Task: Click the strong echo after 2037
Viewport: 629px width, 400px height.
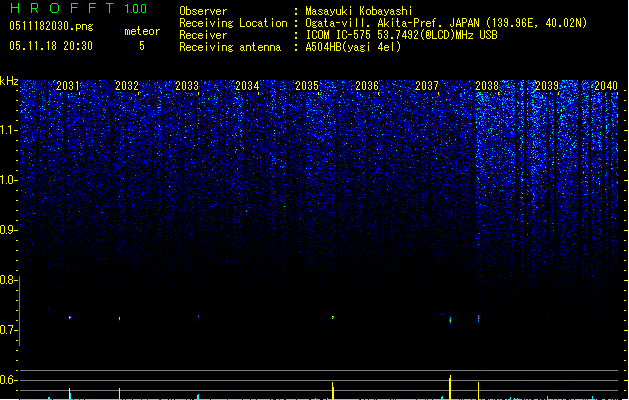Action: coord(450,320)
